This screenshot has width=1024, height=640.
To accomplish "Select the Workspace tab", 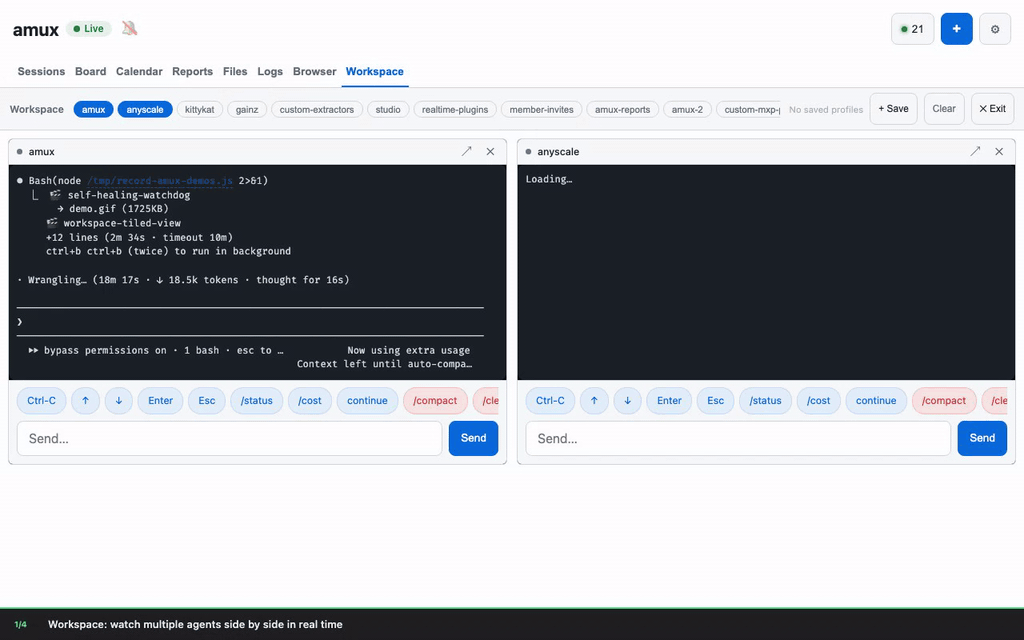I will [375, 71].
